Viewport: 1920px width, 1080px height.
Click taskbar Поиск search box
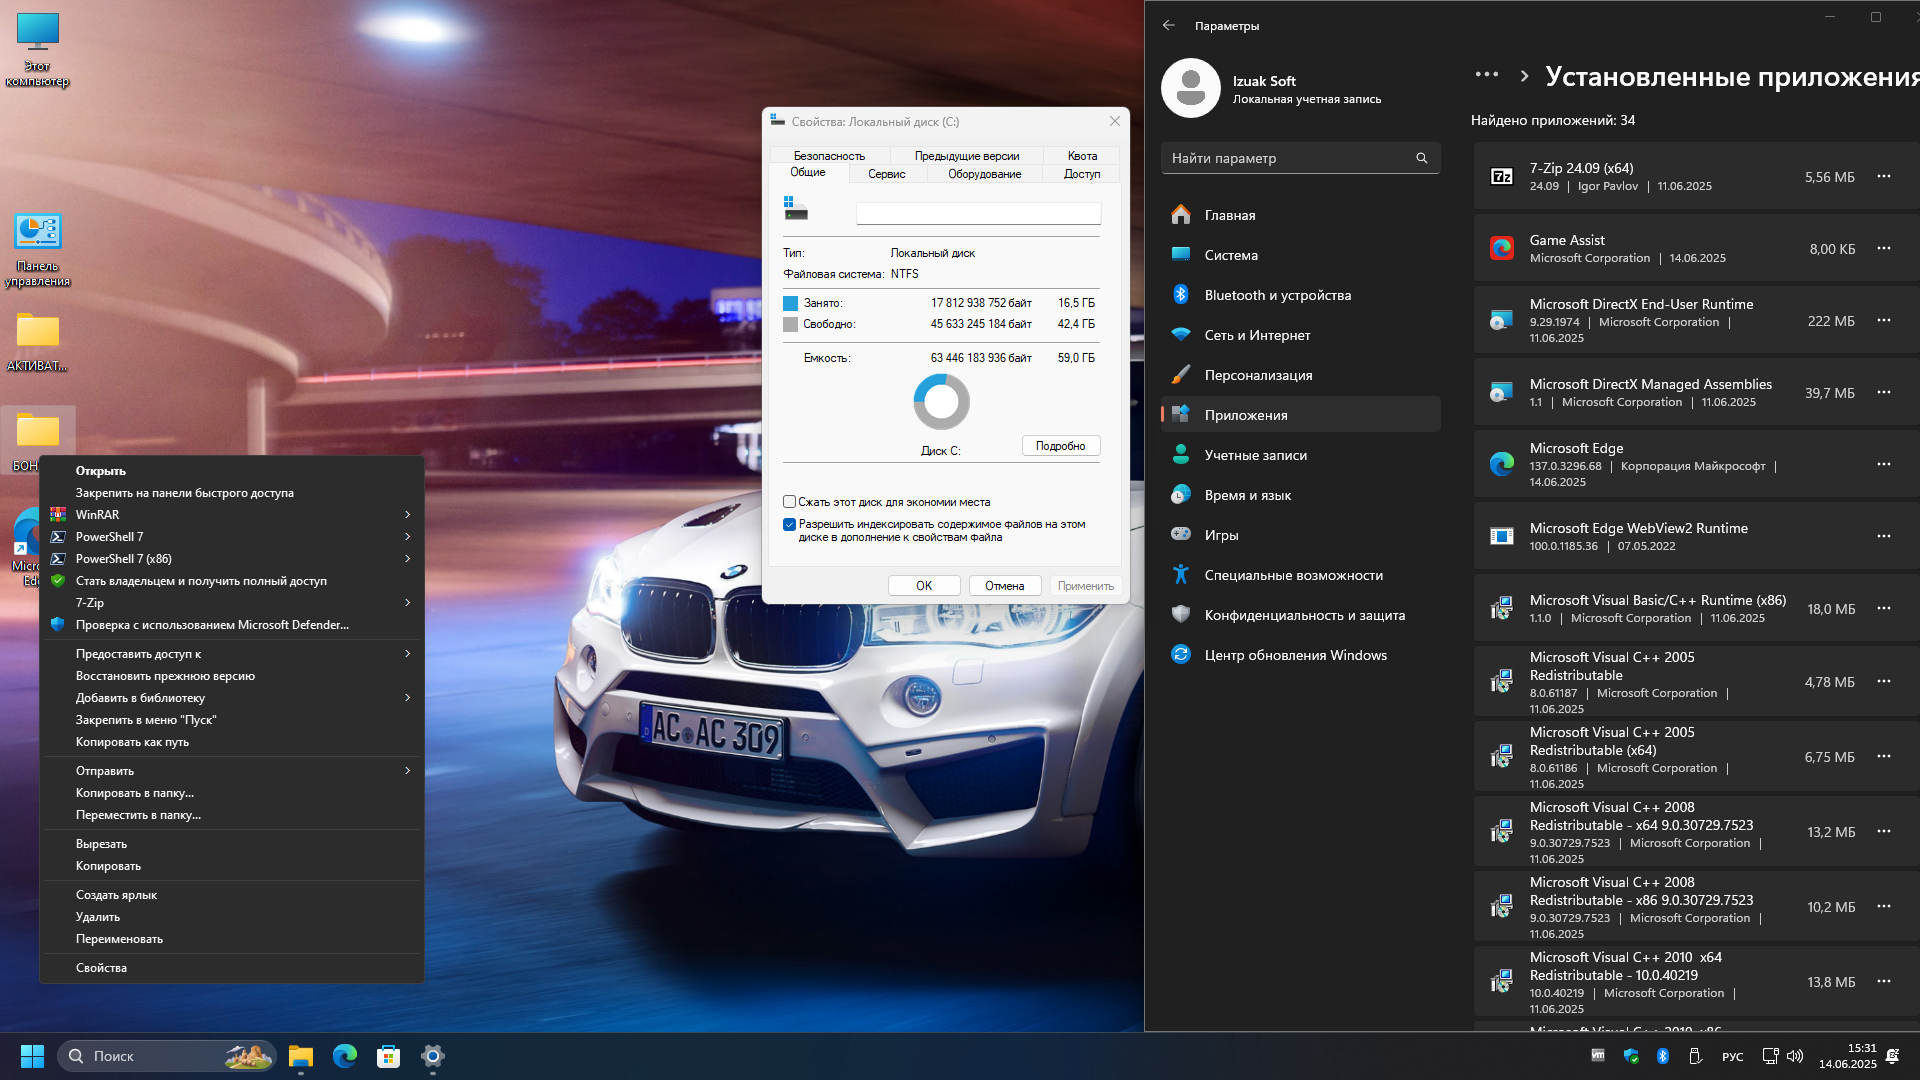[x=167, y=1056]
